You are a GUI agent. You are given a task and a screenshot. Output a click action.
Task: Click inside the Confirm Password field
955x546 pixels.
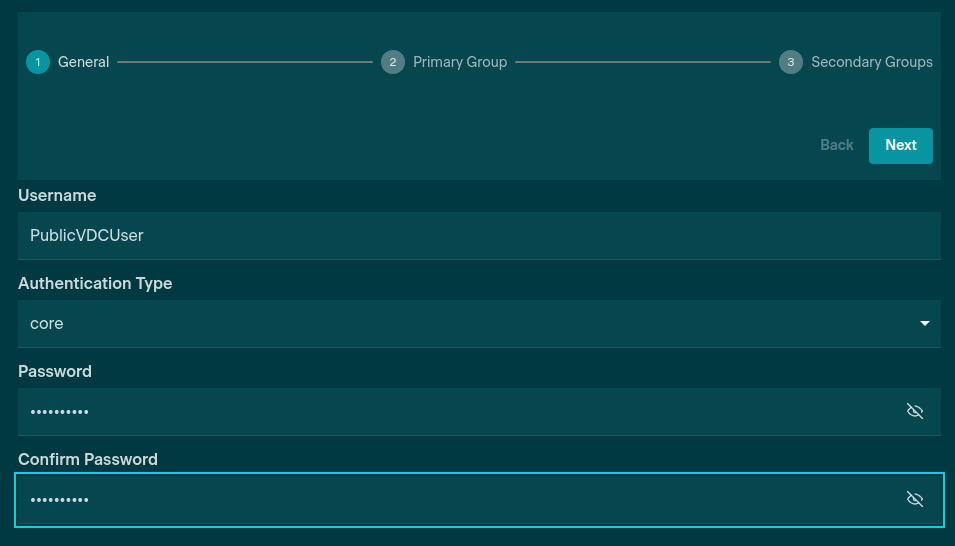450,500
